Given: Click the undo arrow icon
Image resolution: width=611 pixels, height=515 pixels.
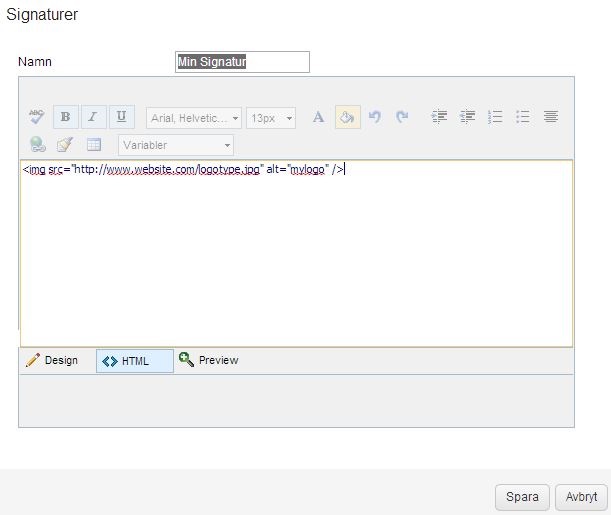Looking at the screenshot, I should [375, 117].
